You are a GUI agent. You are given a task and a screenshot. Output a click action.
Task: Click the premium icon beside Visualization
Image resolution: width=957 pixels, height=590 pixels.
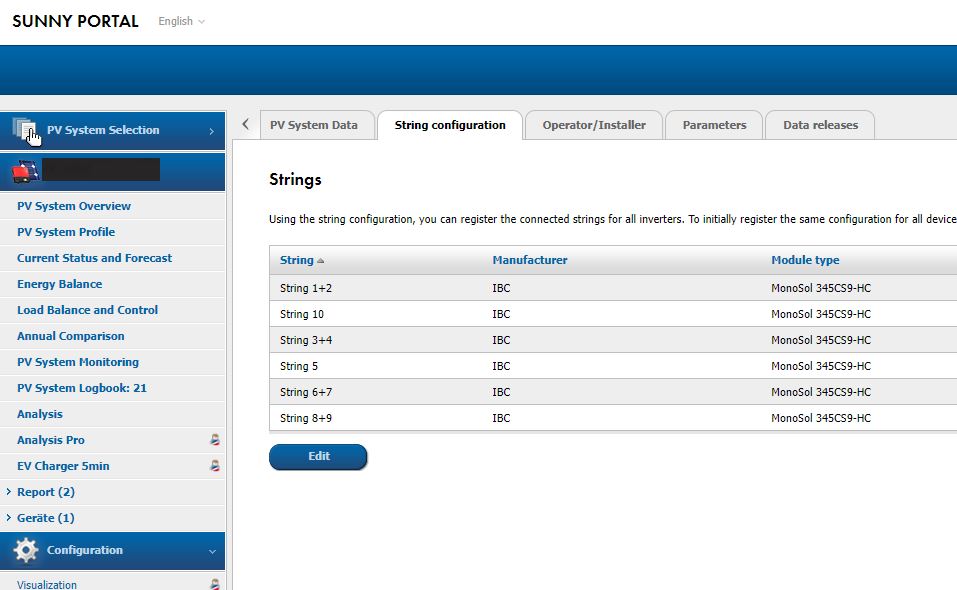click(x=214, y=584)
